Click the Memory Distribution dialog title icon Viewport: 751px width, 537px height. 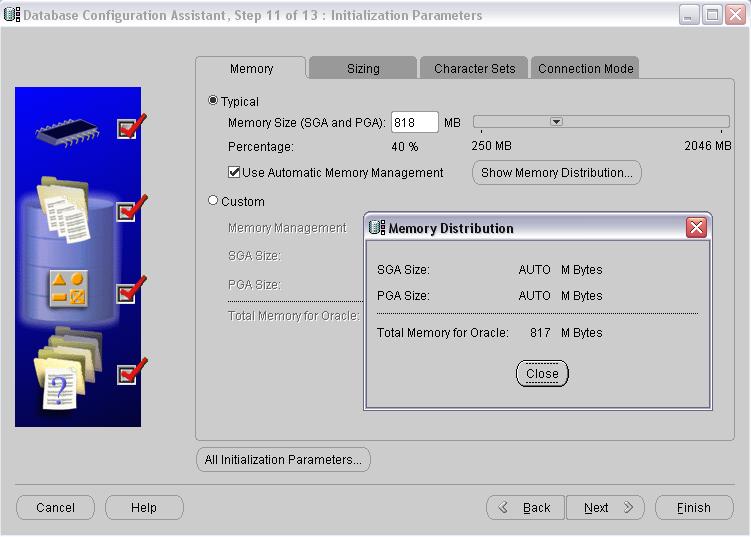(x=377, y=228)
